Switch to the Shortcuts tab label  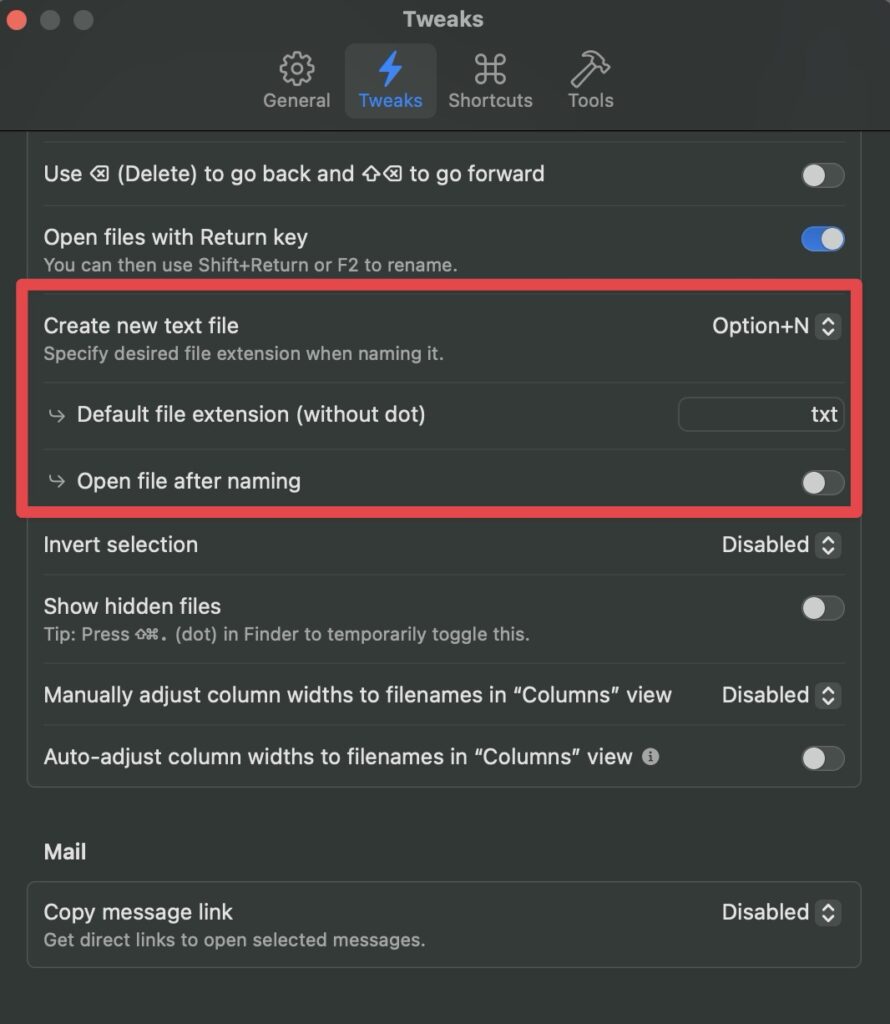[490, 101]
